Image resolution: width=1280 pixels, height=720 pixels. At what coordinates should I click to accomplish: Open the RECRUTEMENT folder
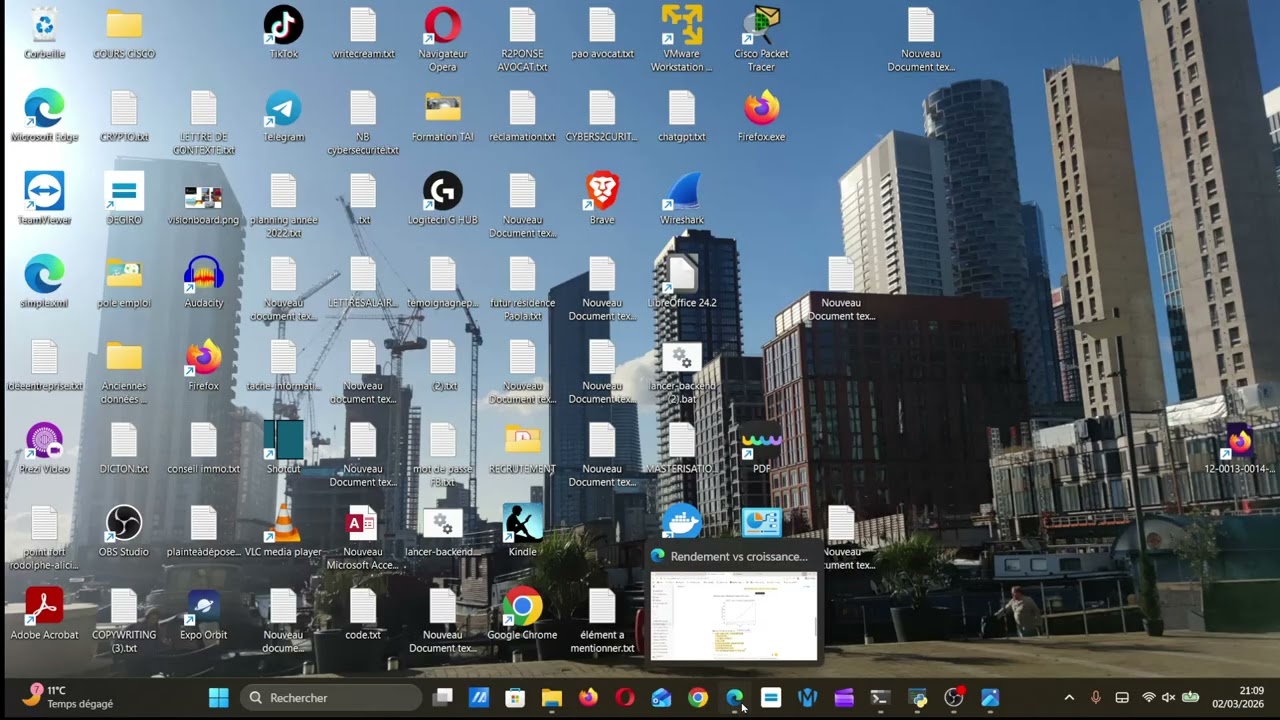[523, 447]
